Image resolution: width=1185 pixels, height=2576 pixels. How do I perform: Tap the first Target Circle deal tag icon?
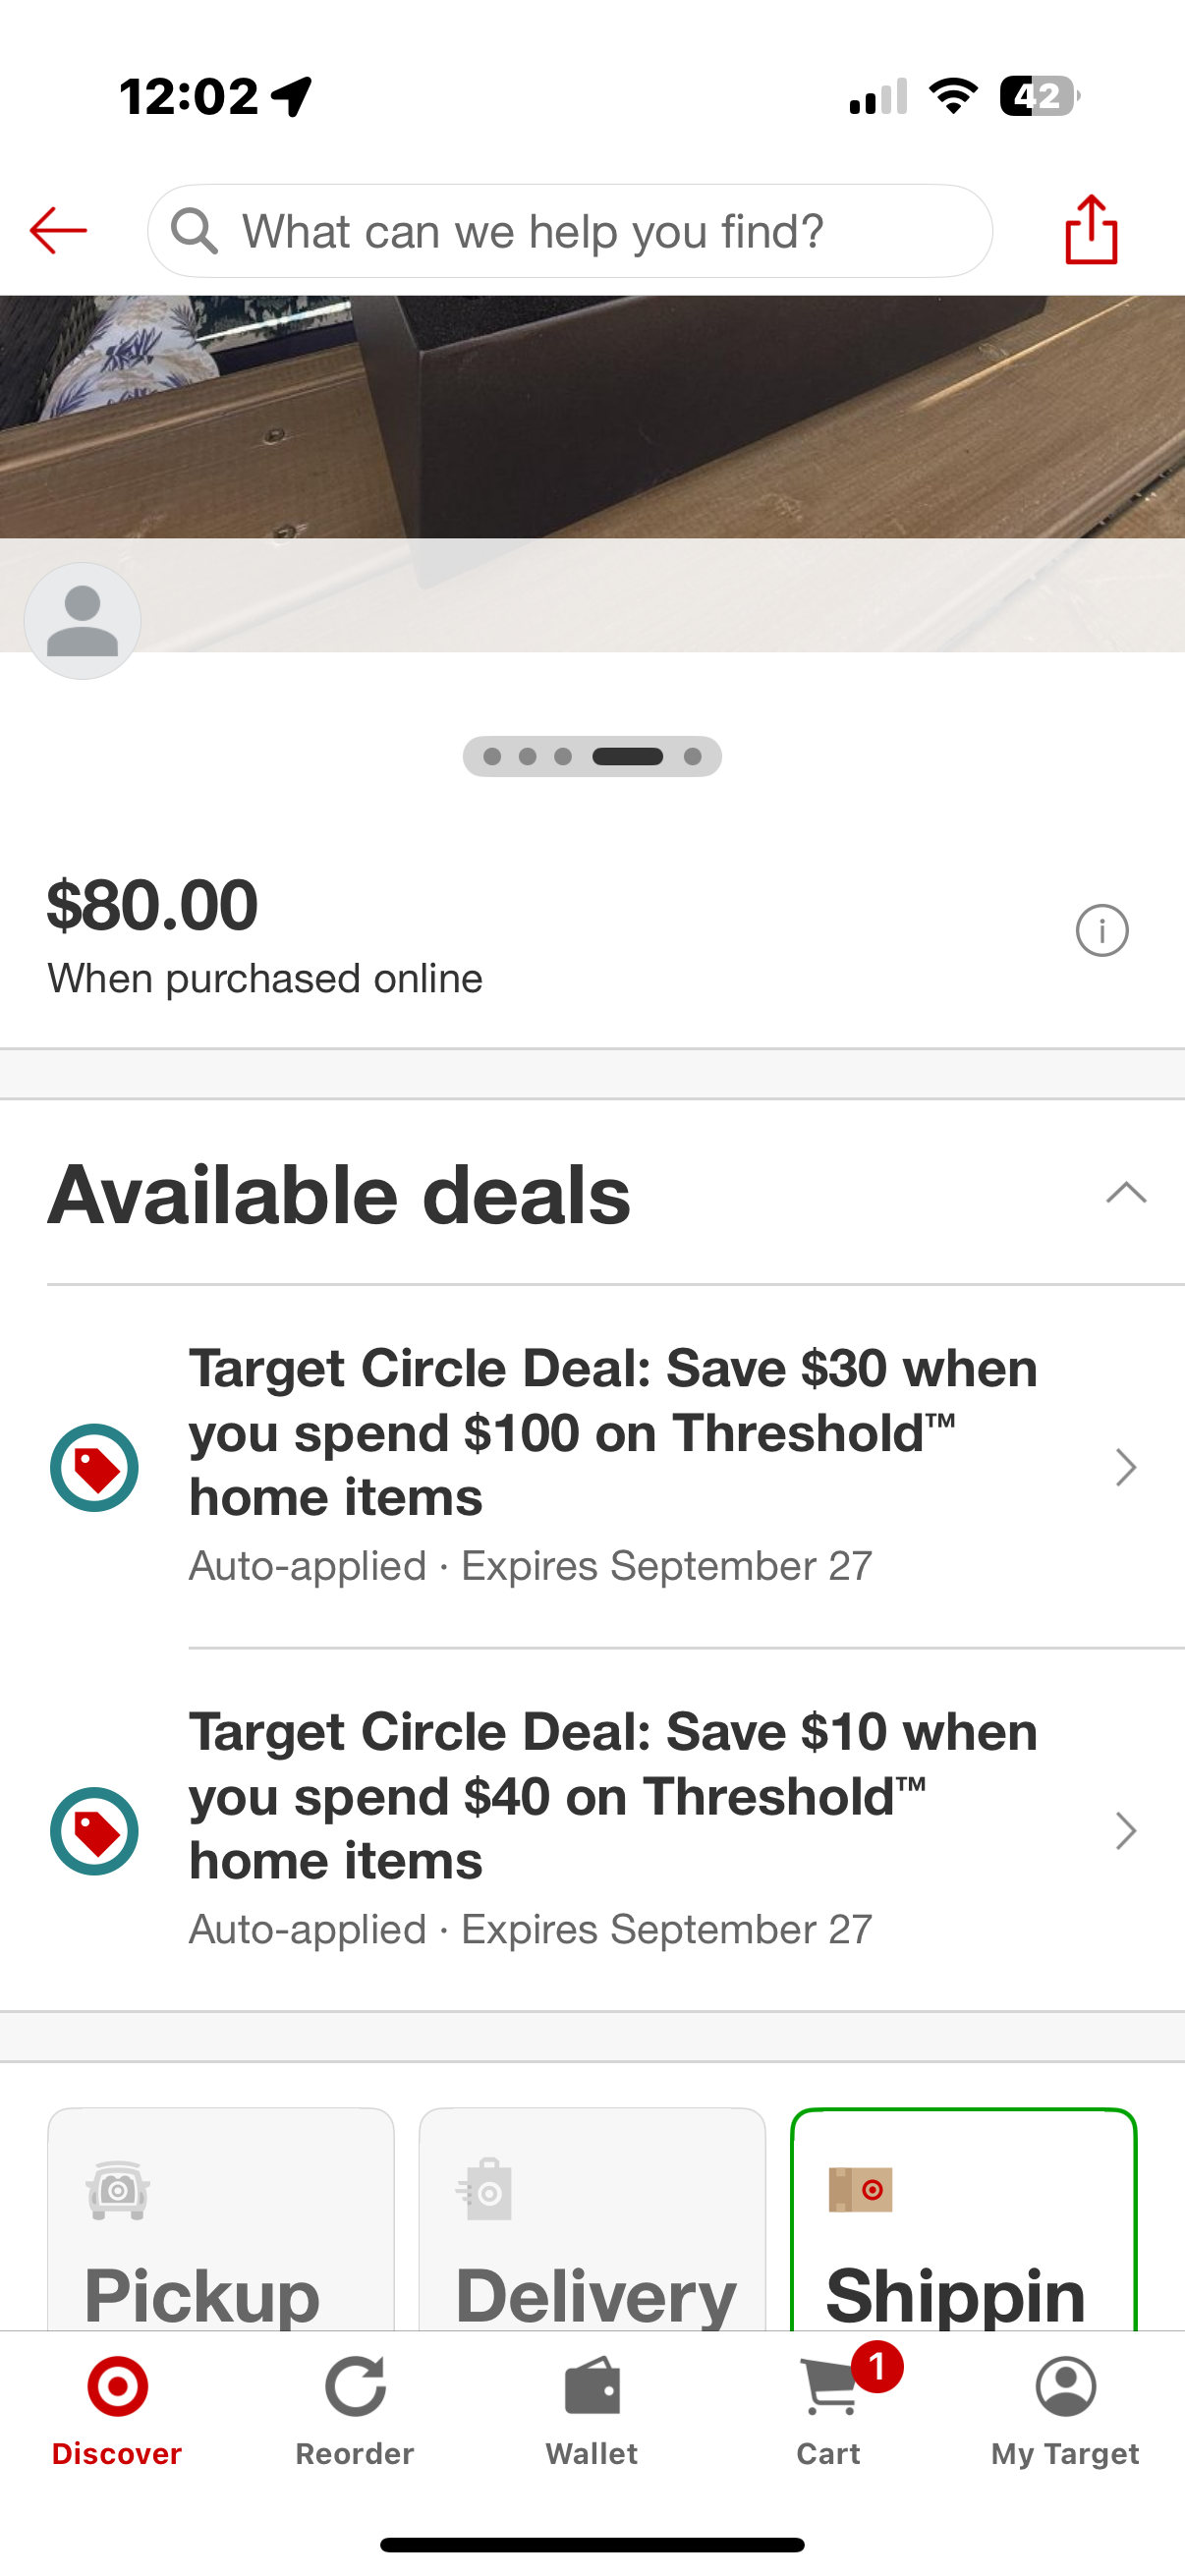point(94,1467)
